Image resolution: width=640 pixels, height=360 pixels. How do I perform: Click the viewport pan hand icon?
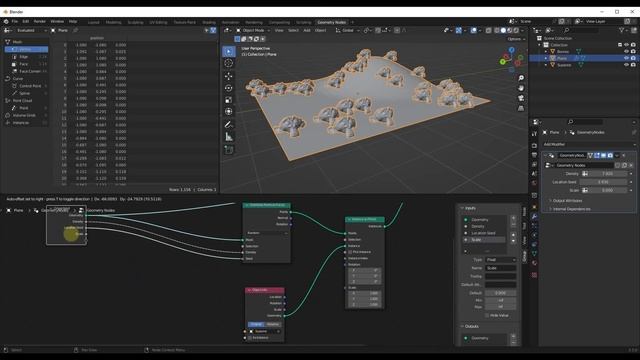(521, 88)
